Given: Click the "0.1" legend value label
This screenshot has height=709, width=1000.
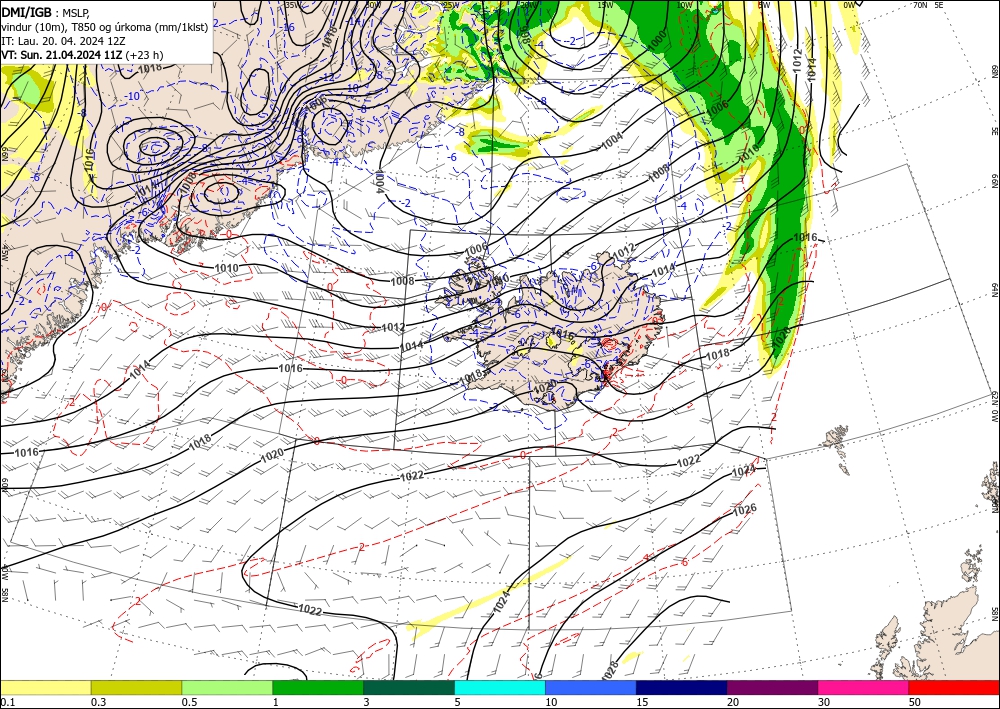Looking at the screenshot, I should click(x=8, y=702).
